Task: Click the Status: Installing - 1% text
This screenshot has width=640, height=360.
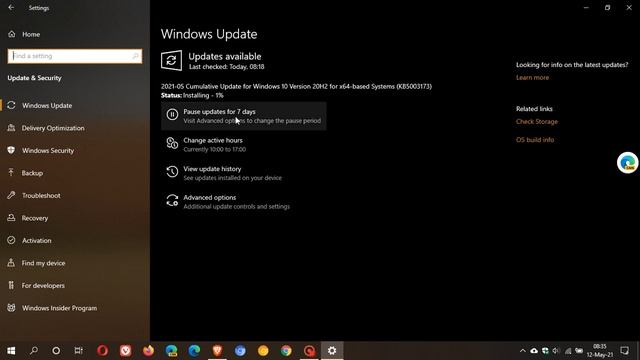Action: 192,96
